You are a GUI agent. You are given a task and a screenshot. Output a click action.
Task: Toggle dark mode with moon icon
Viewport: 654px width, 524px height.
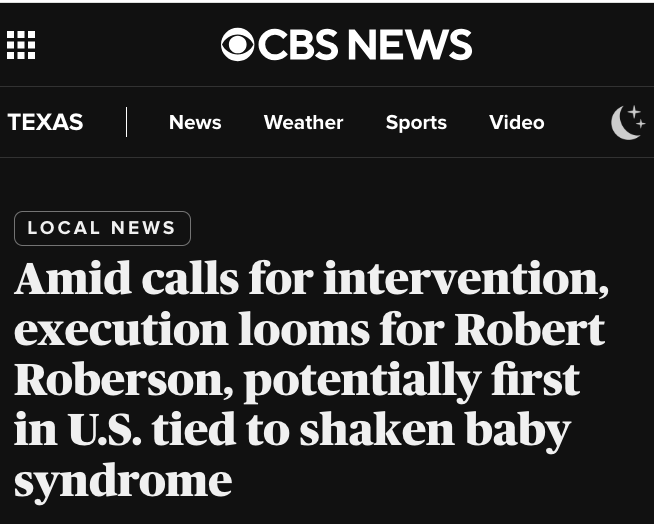pyautogui.click(x=628, y=122)
